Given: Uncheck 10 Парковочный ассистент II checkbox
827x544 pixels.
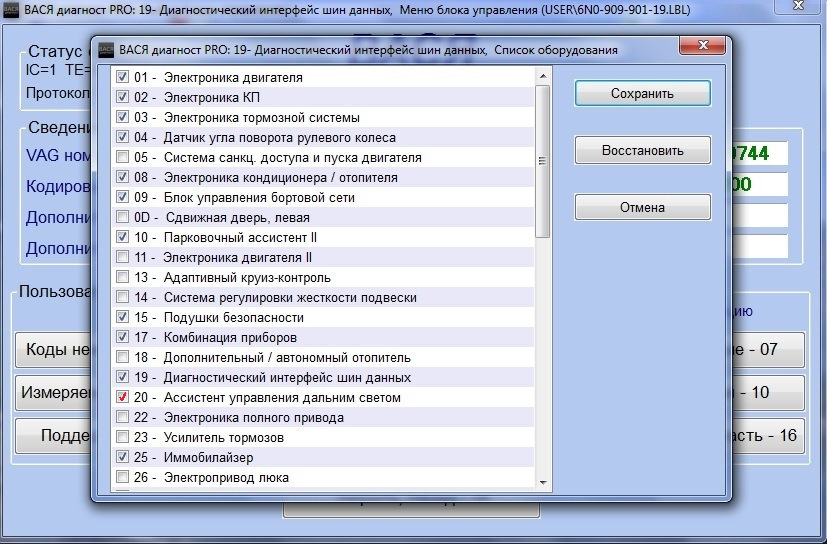Looking at the screenshot, I should coord(122,237).
